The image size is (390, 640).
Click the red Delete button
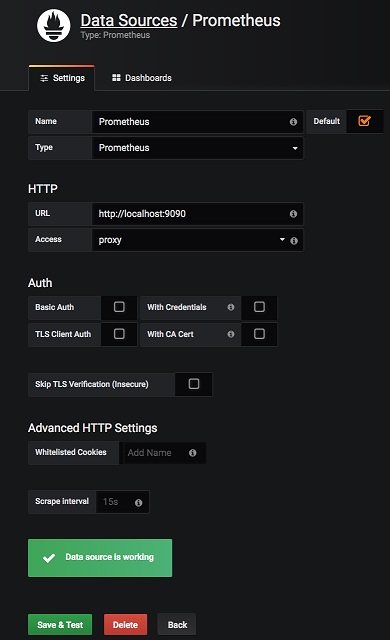[125, 625]
